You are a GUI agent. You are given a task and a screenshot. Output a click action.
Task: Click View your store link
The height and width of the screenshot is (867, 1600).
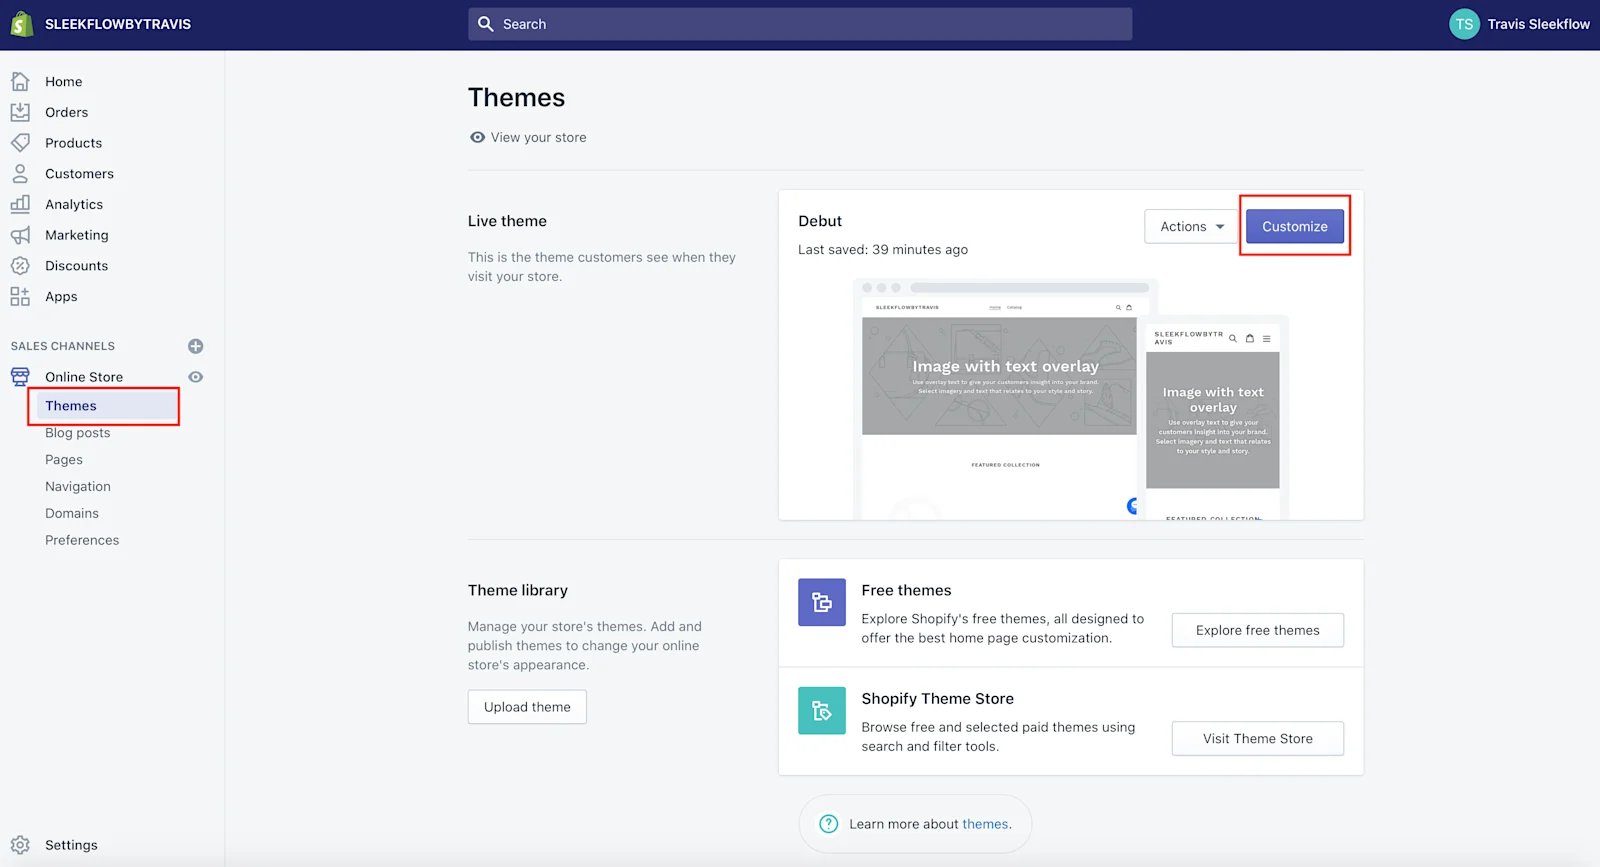(x=538, y=137)
